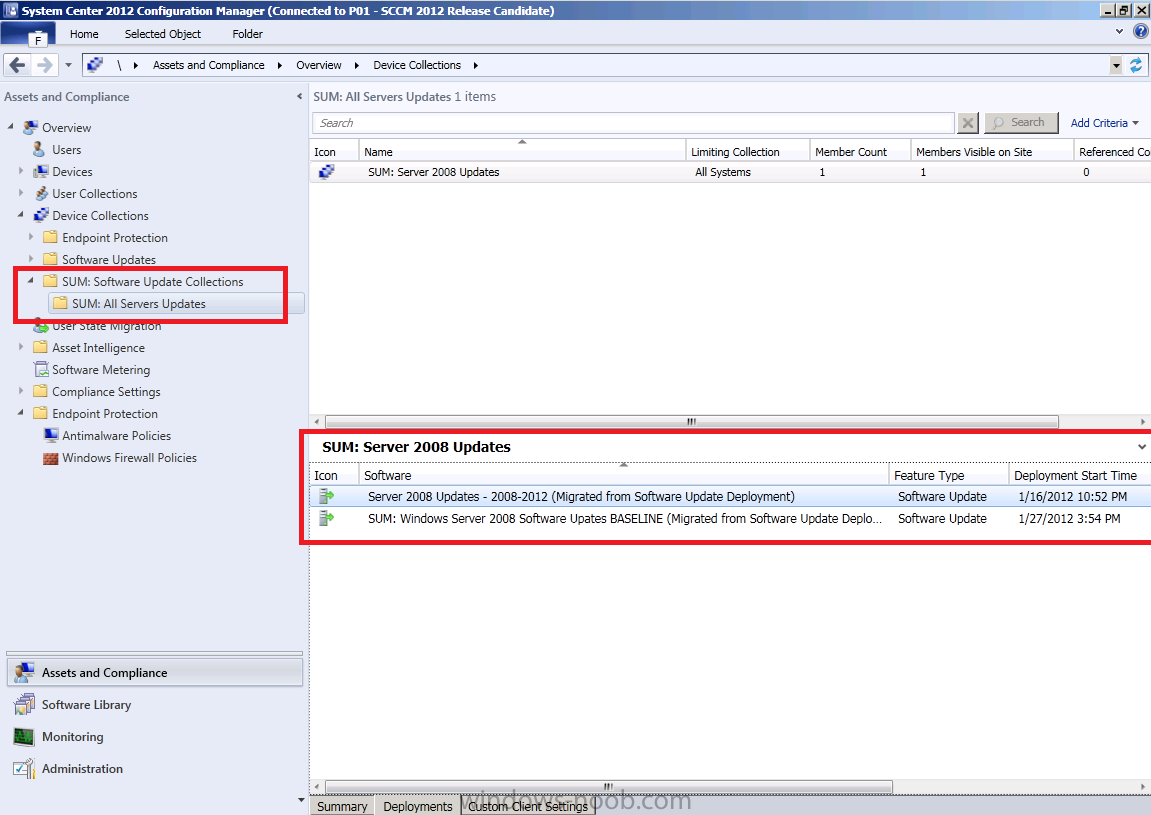Click the Endpoint Protection subfolder icon
This screenshot has width=1151, height=815.
[x=51, y=238]
